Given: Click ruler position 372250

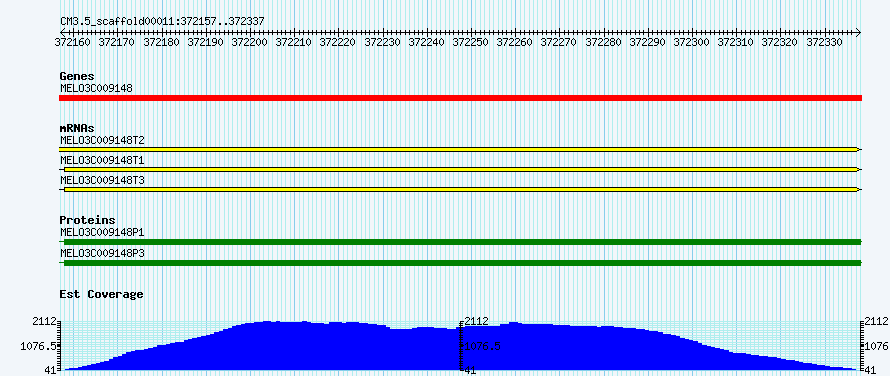Looking at the screenshot, I should click(471, 41).
